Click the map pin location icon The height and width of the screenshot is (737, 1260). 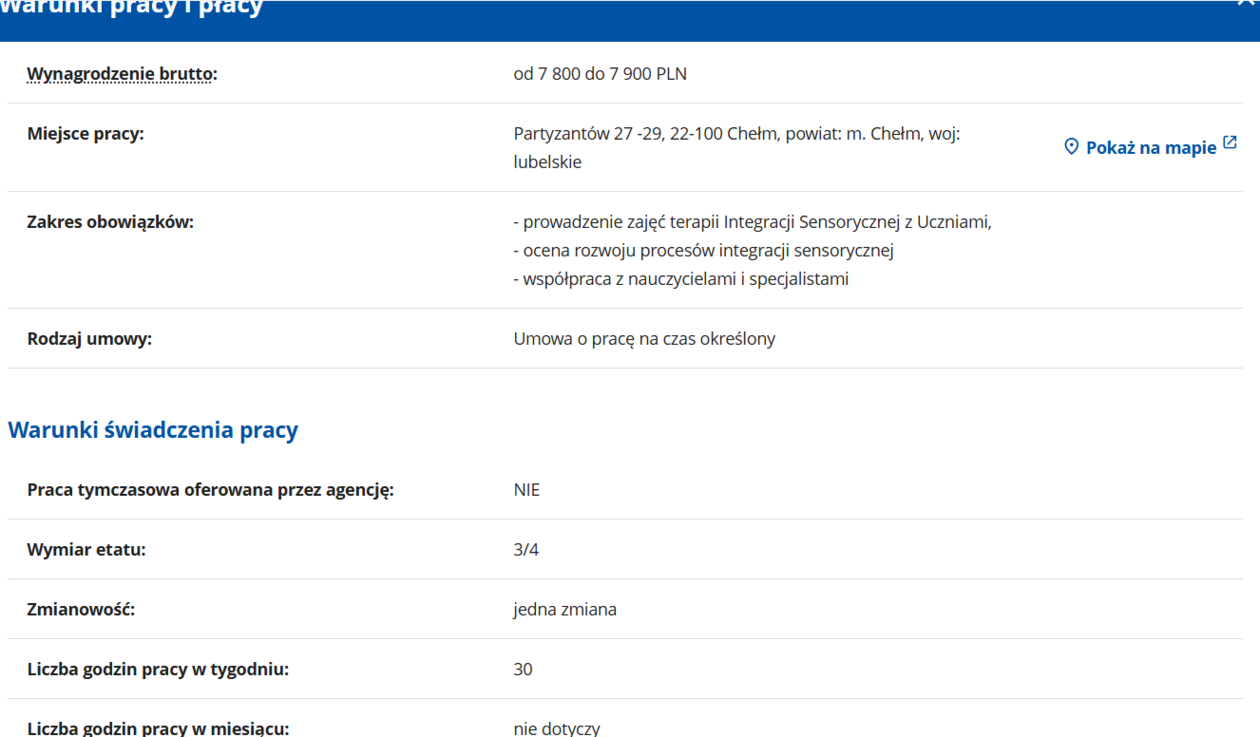(x=1071, y=147)
